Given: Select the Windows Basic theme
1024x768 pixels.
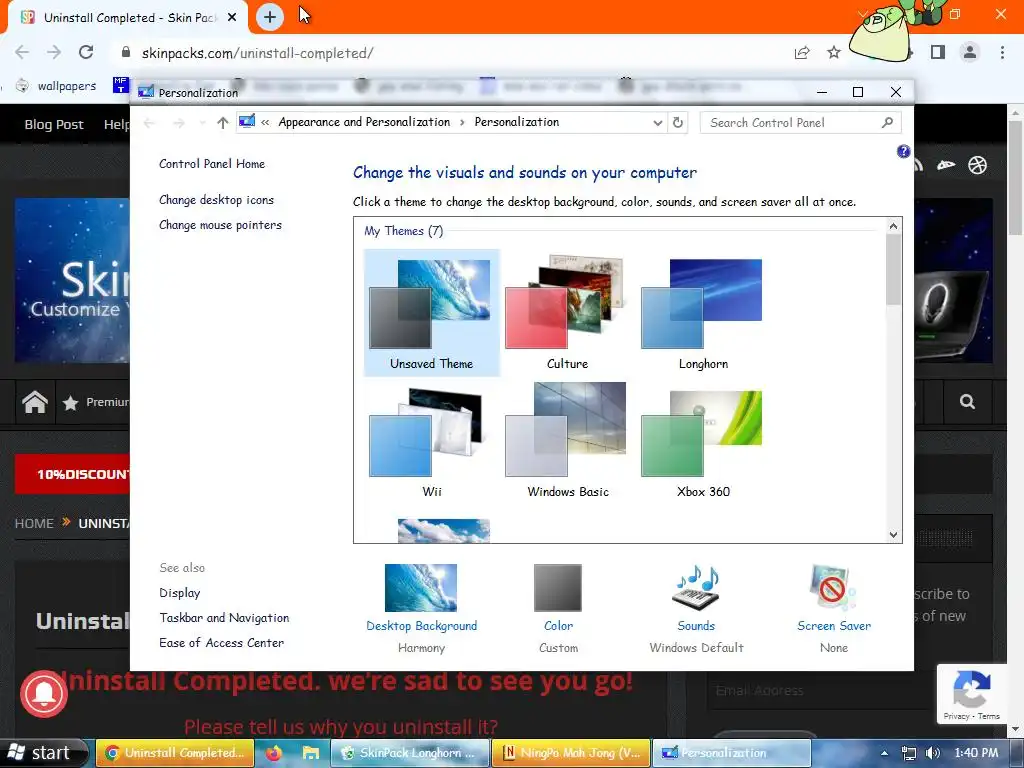Looking at the screenshot, I should [567, 440].
